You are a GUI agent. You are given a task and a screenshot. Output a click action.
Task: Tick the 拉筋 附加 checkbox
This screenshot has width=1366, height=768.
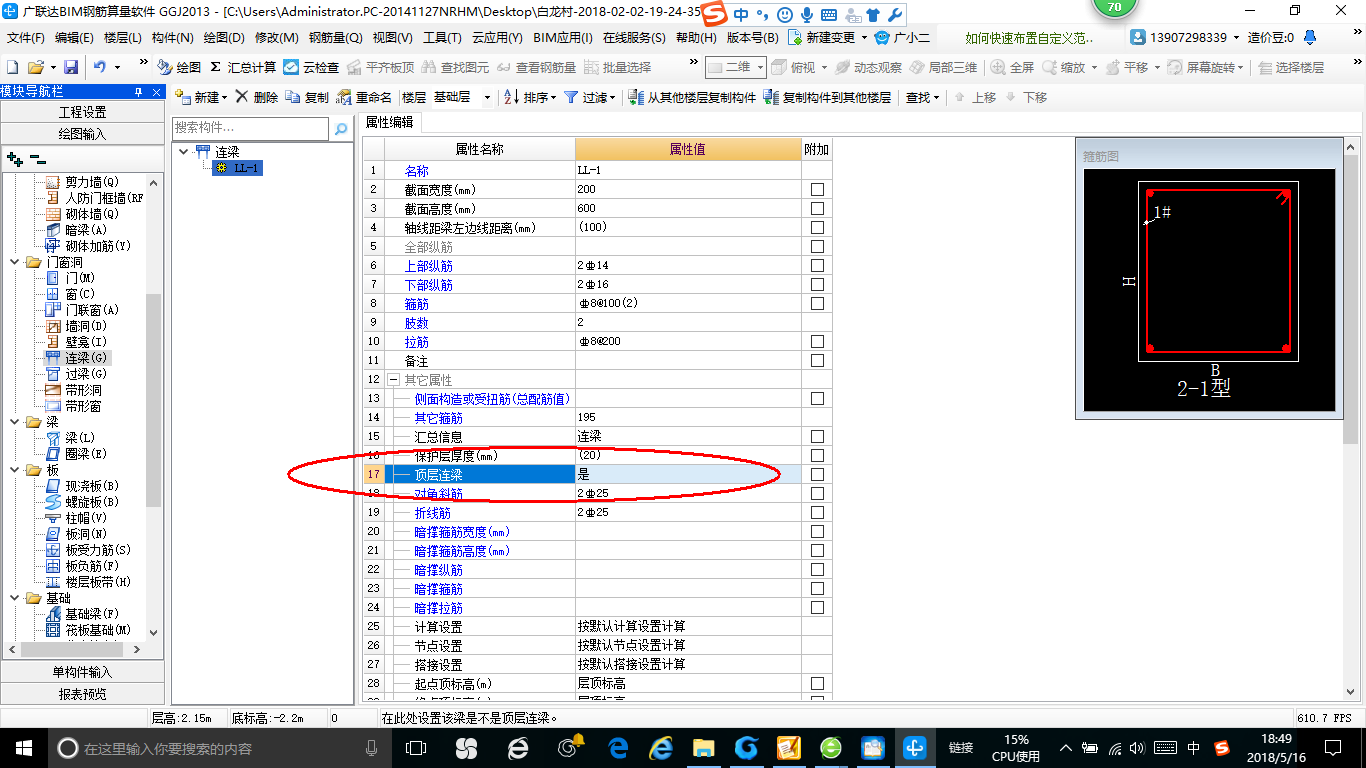point(817,341)
